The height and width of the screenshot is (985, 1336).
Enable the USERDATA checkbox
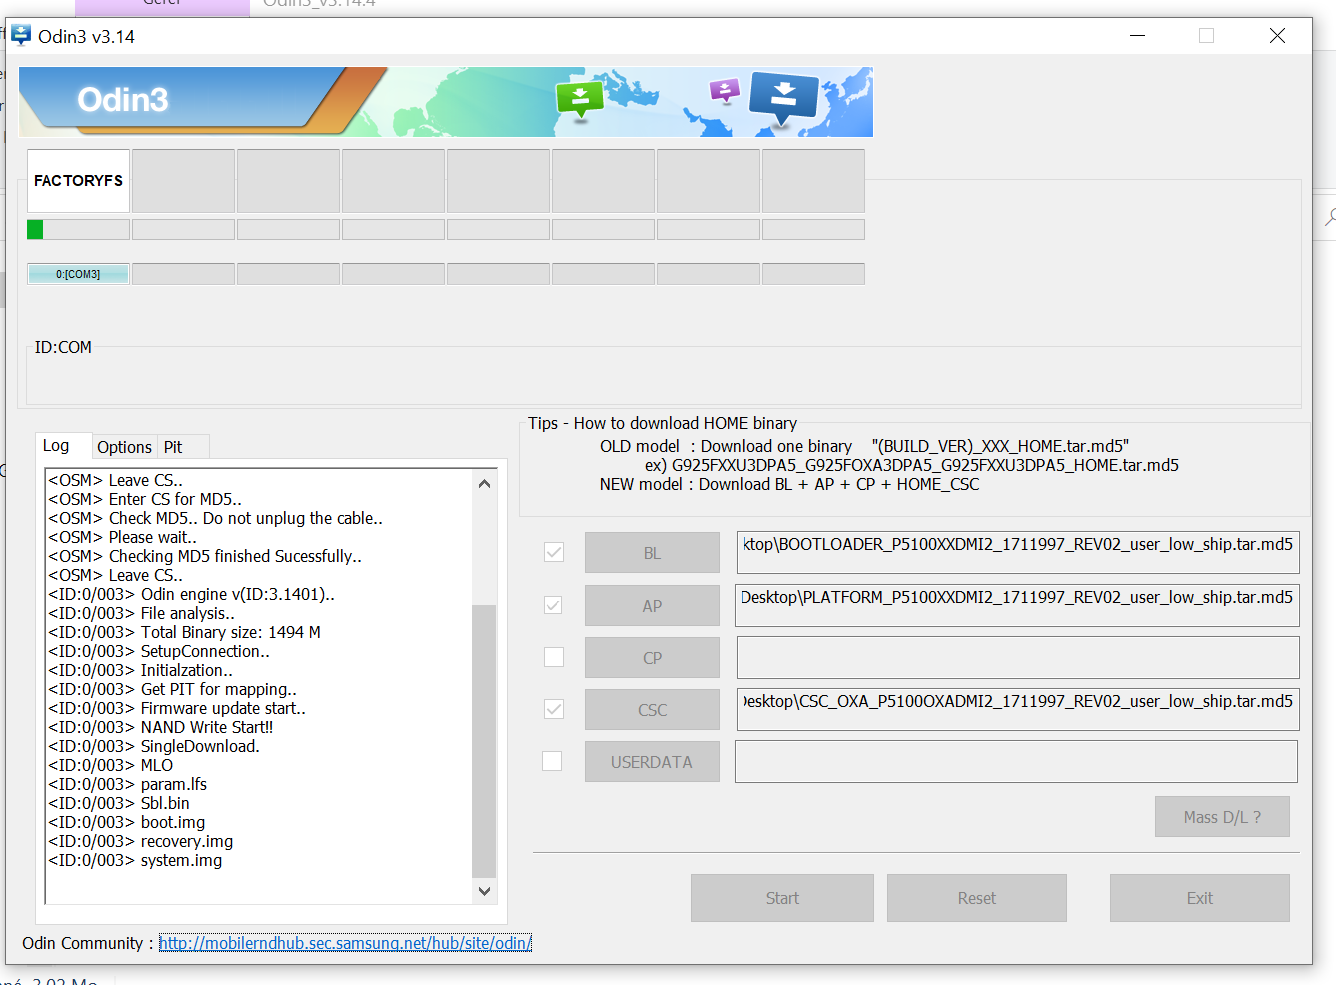[x=552, y=761]
